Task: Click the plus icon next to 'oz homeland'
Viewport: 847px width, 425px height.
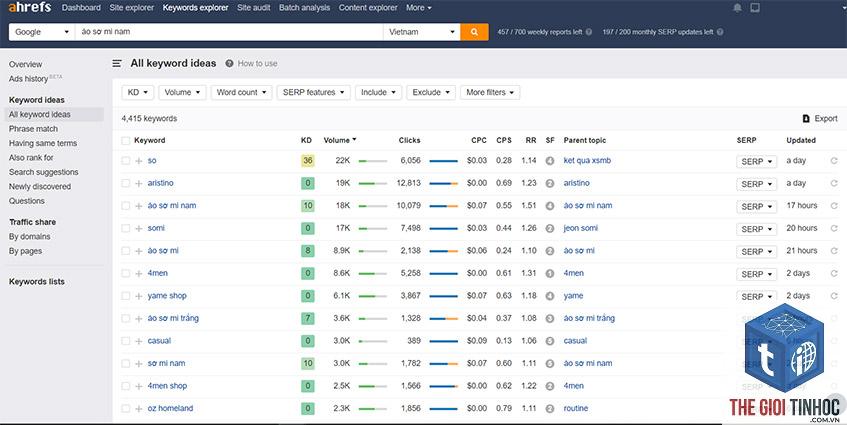Action: pyautogui.click(x=139, y=408)
